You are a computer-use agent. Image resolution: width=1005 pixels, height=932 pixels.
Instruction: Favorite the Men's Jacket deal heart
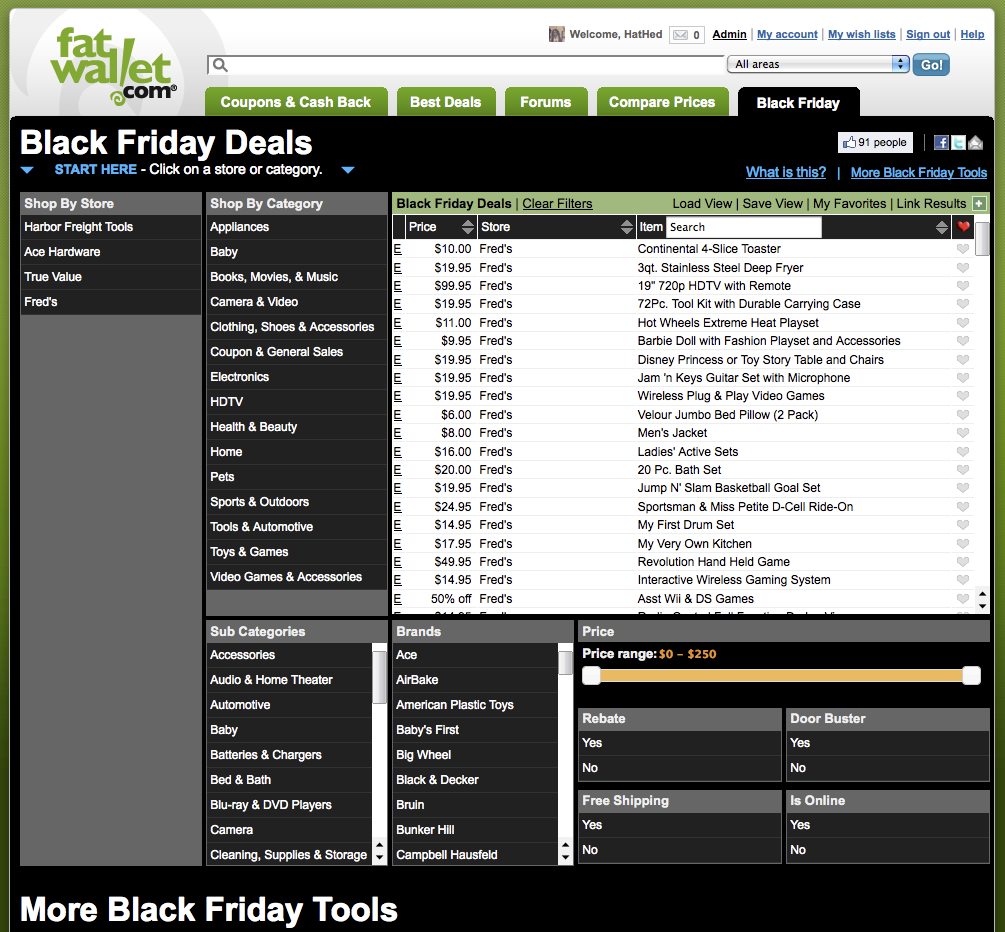963,433
